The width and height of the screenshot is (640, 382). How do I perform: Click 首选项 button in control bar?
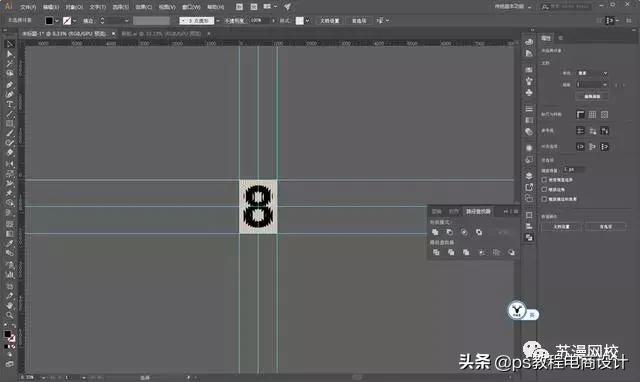359,21
